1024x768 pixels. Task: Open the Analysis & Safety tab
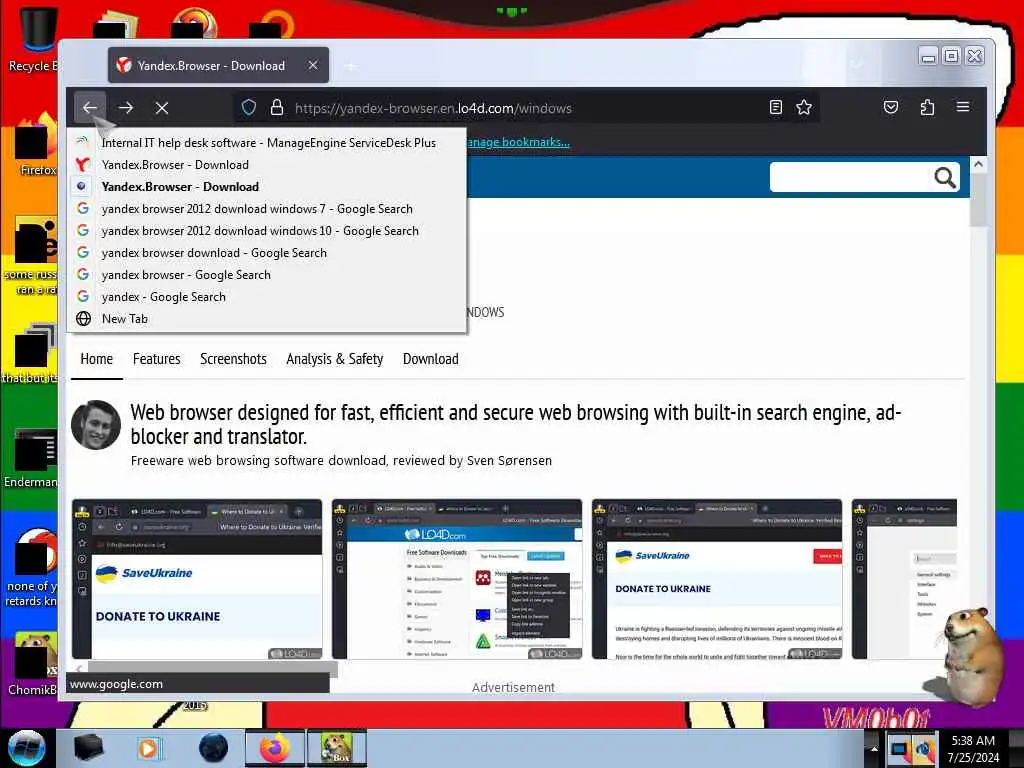click(334, 359)
